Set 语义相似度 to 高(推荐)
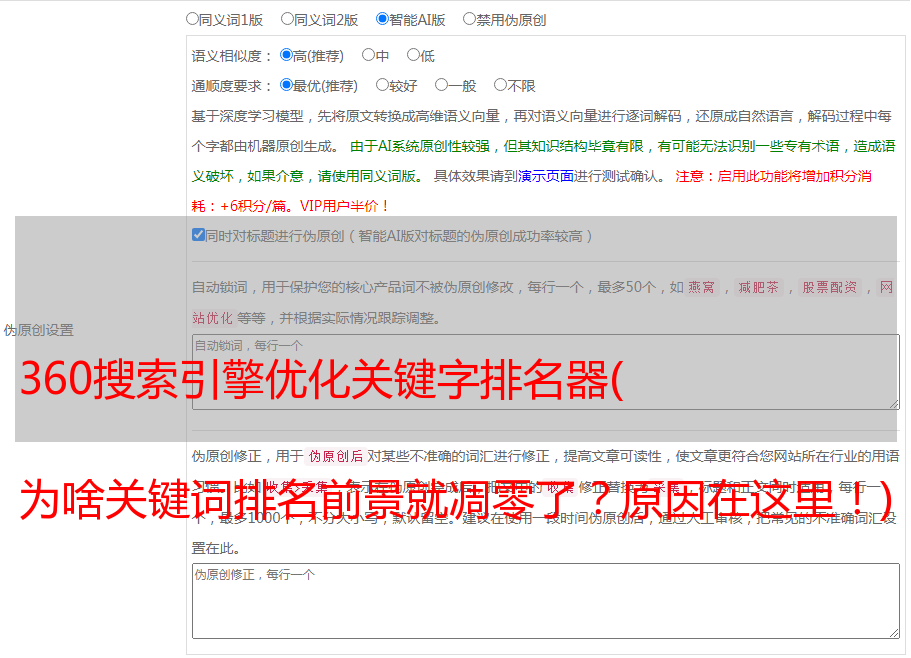The width and height of the screenshot is (911, 658). point(286,55)
